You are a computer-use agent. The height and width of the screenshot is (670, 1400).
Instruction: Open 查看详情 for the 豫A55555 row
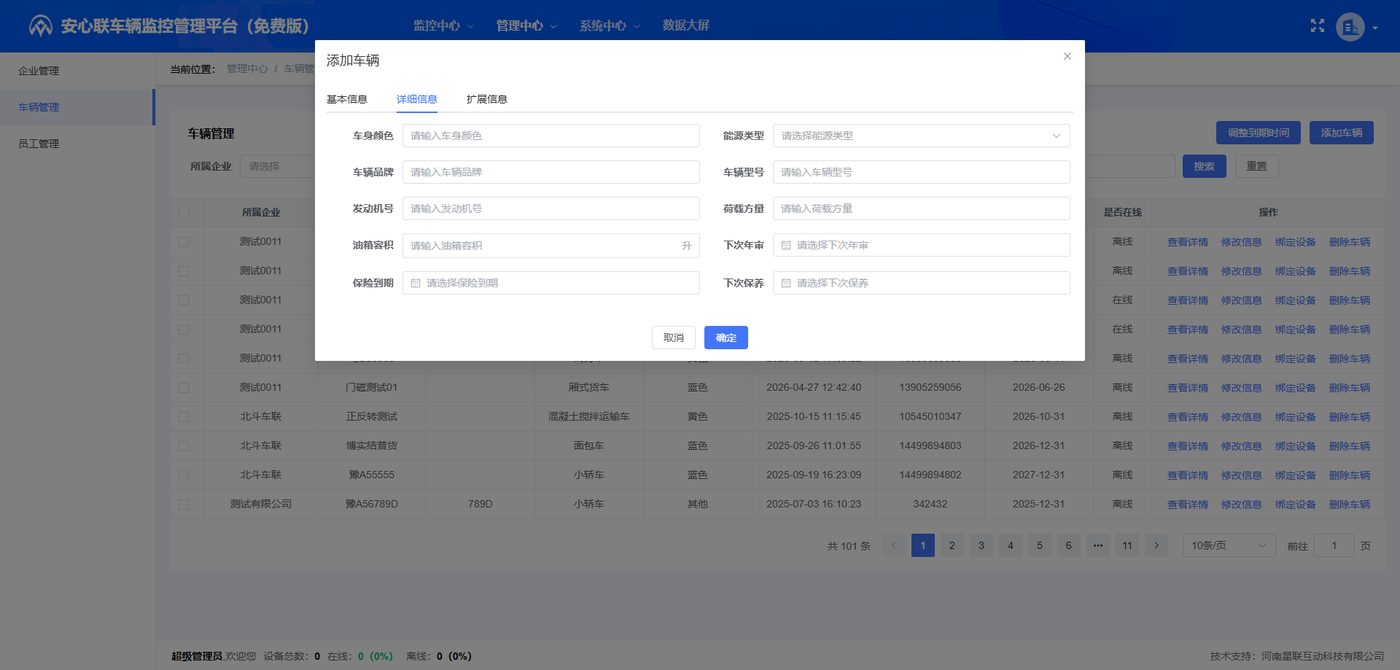pyautogui.click(x=1188, y=475)
